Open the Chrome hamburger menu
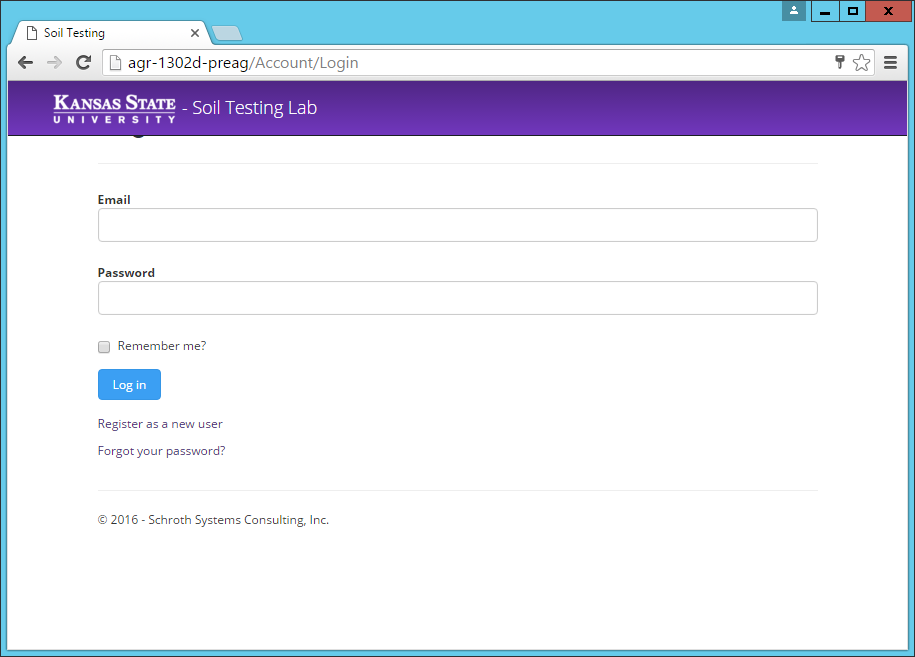The image size is (915, 657). tap(890, 62)
